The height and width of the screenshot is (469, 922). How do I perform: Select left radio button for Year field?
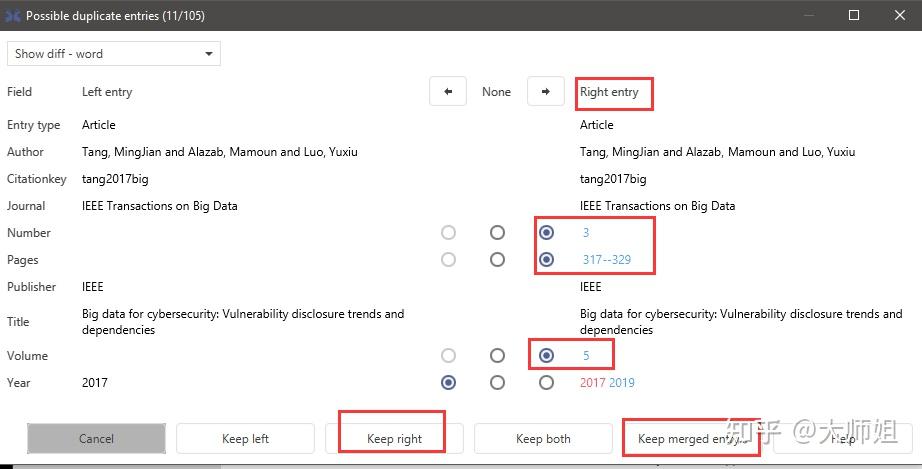tap(448, 382)
